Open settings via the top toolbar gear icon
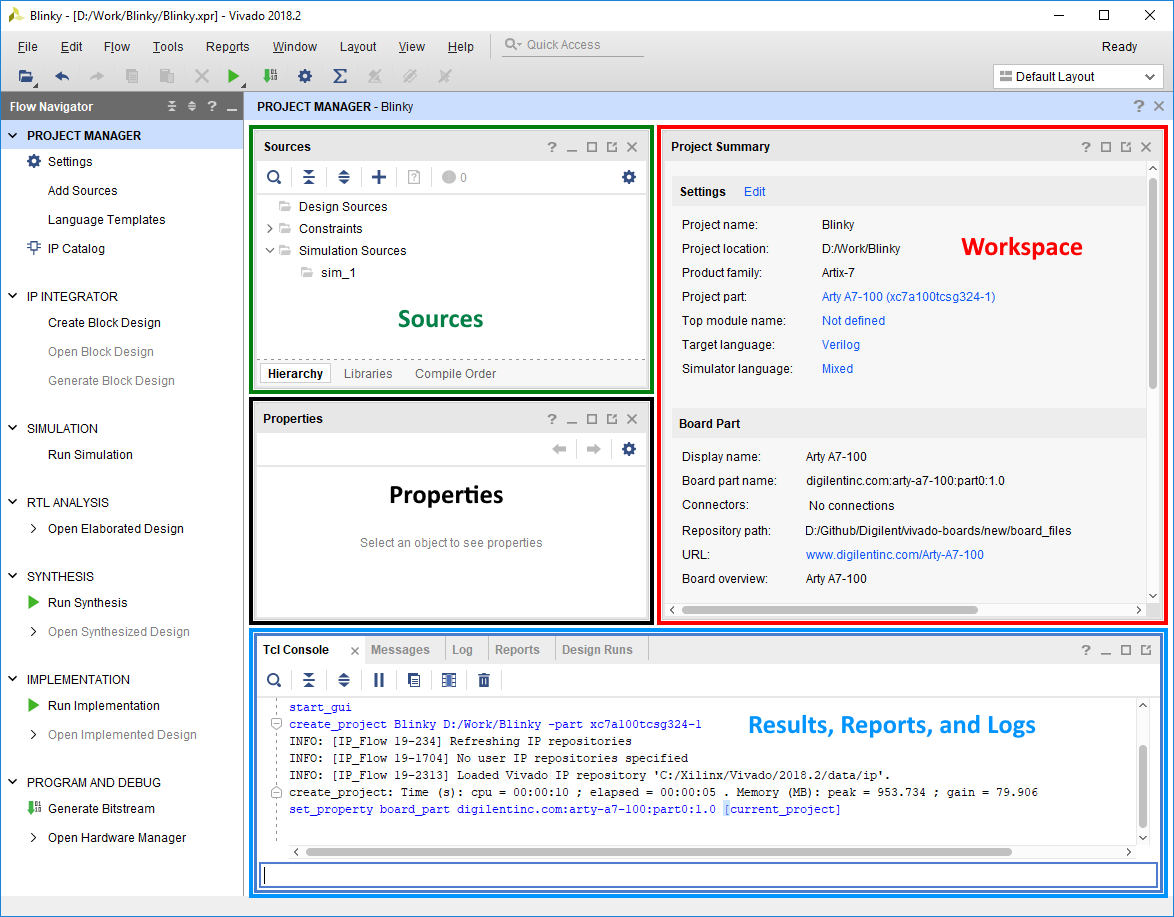Image resolution: width=1174 pixels, height=917 pixels. tap(305, 76)
